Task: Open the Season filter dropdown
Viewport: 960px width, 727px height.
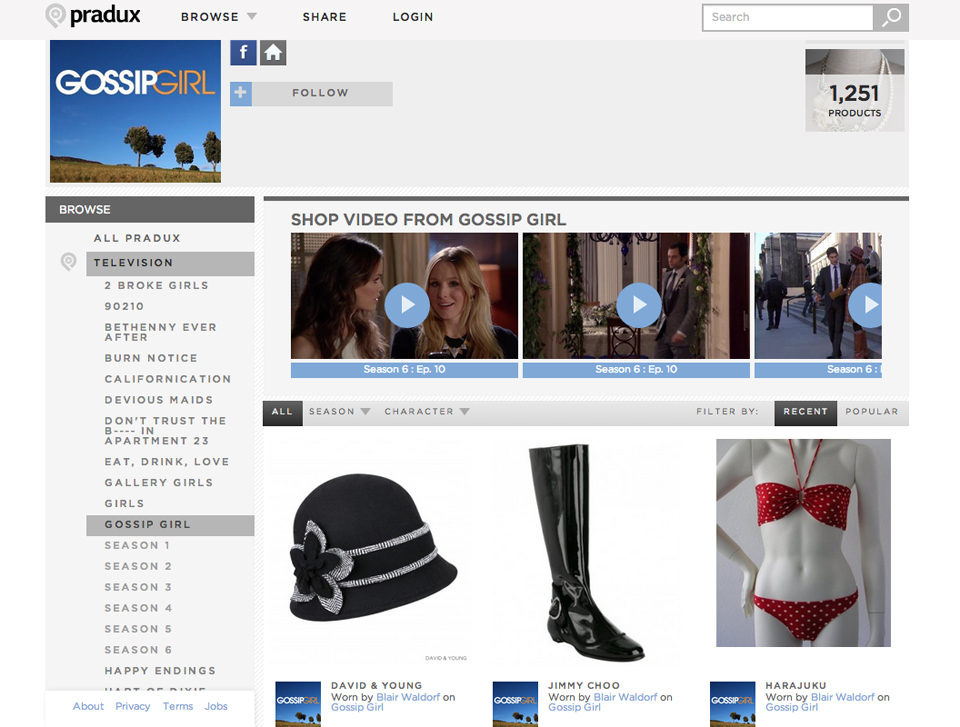Action: tap(339, 412)
